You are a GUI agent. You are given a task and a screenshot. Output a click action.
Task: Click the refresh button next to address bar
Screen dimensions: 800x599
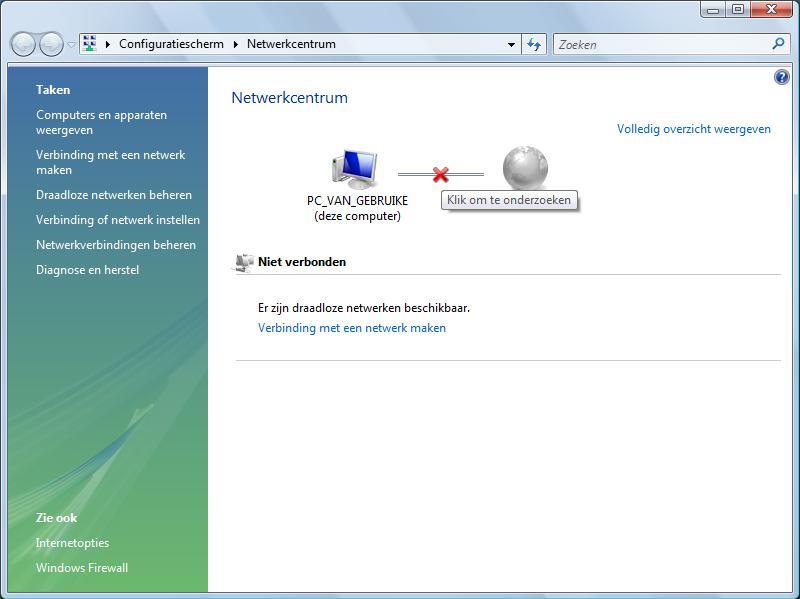click(534, 45)
